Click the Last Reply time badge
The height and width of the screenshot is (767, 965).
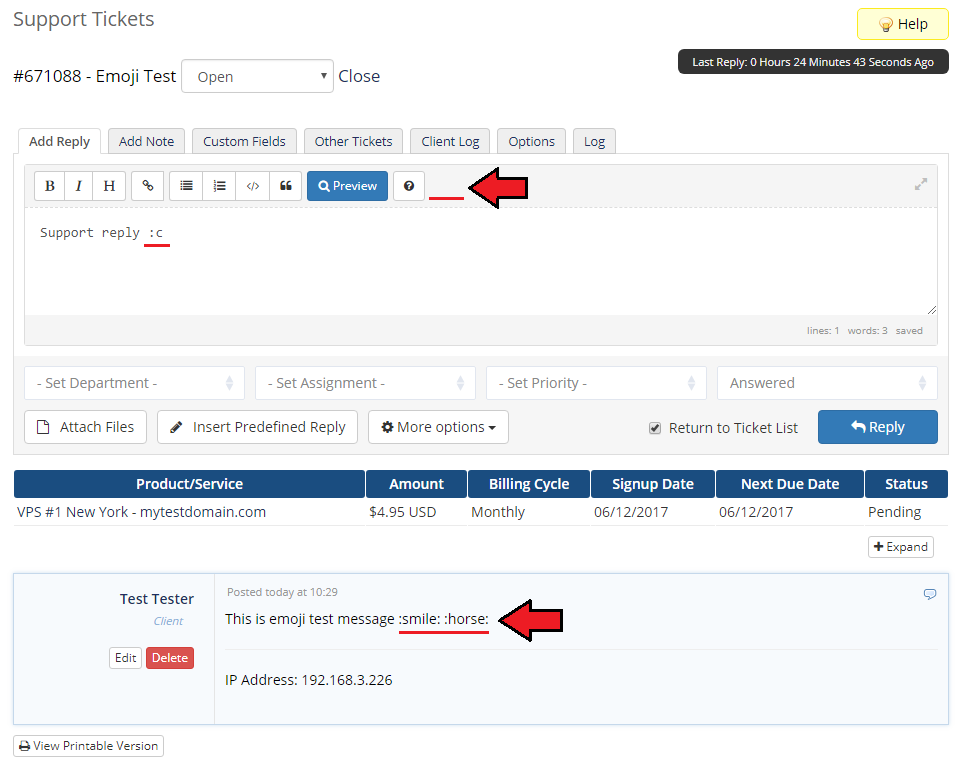(x=813, y=62)
